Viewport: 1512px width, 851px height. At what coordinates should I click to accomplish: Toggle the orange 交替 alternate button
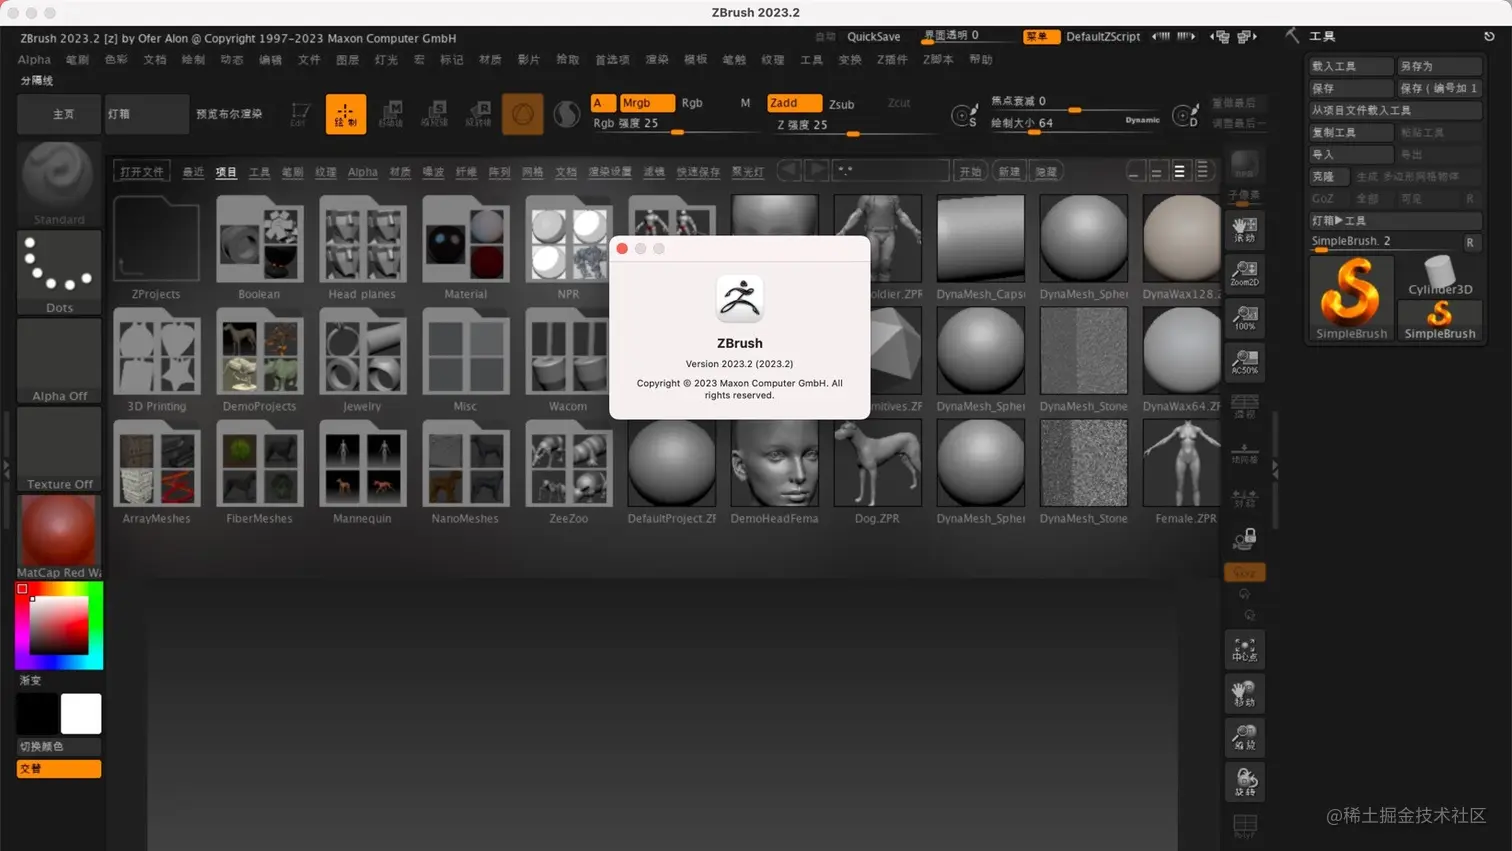tap(59, 769)
